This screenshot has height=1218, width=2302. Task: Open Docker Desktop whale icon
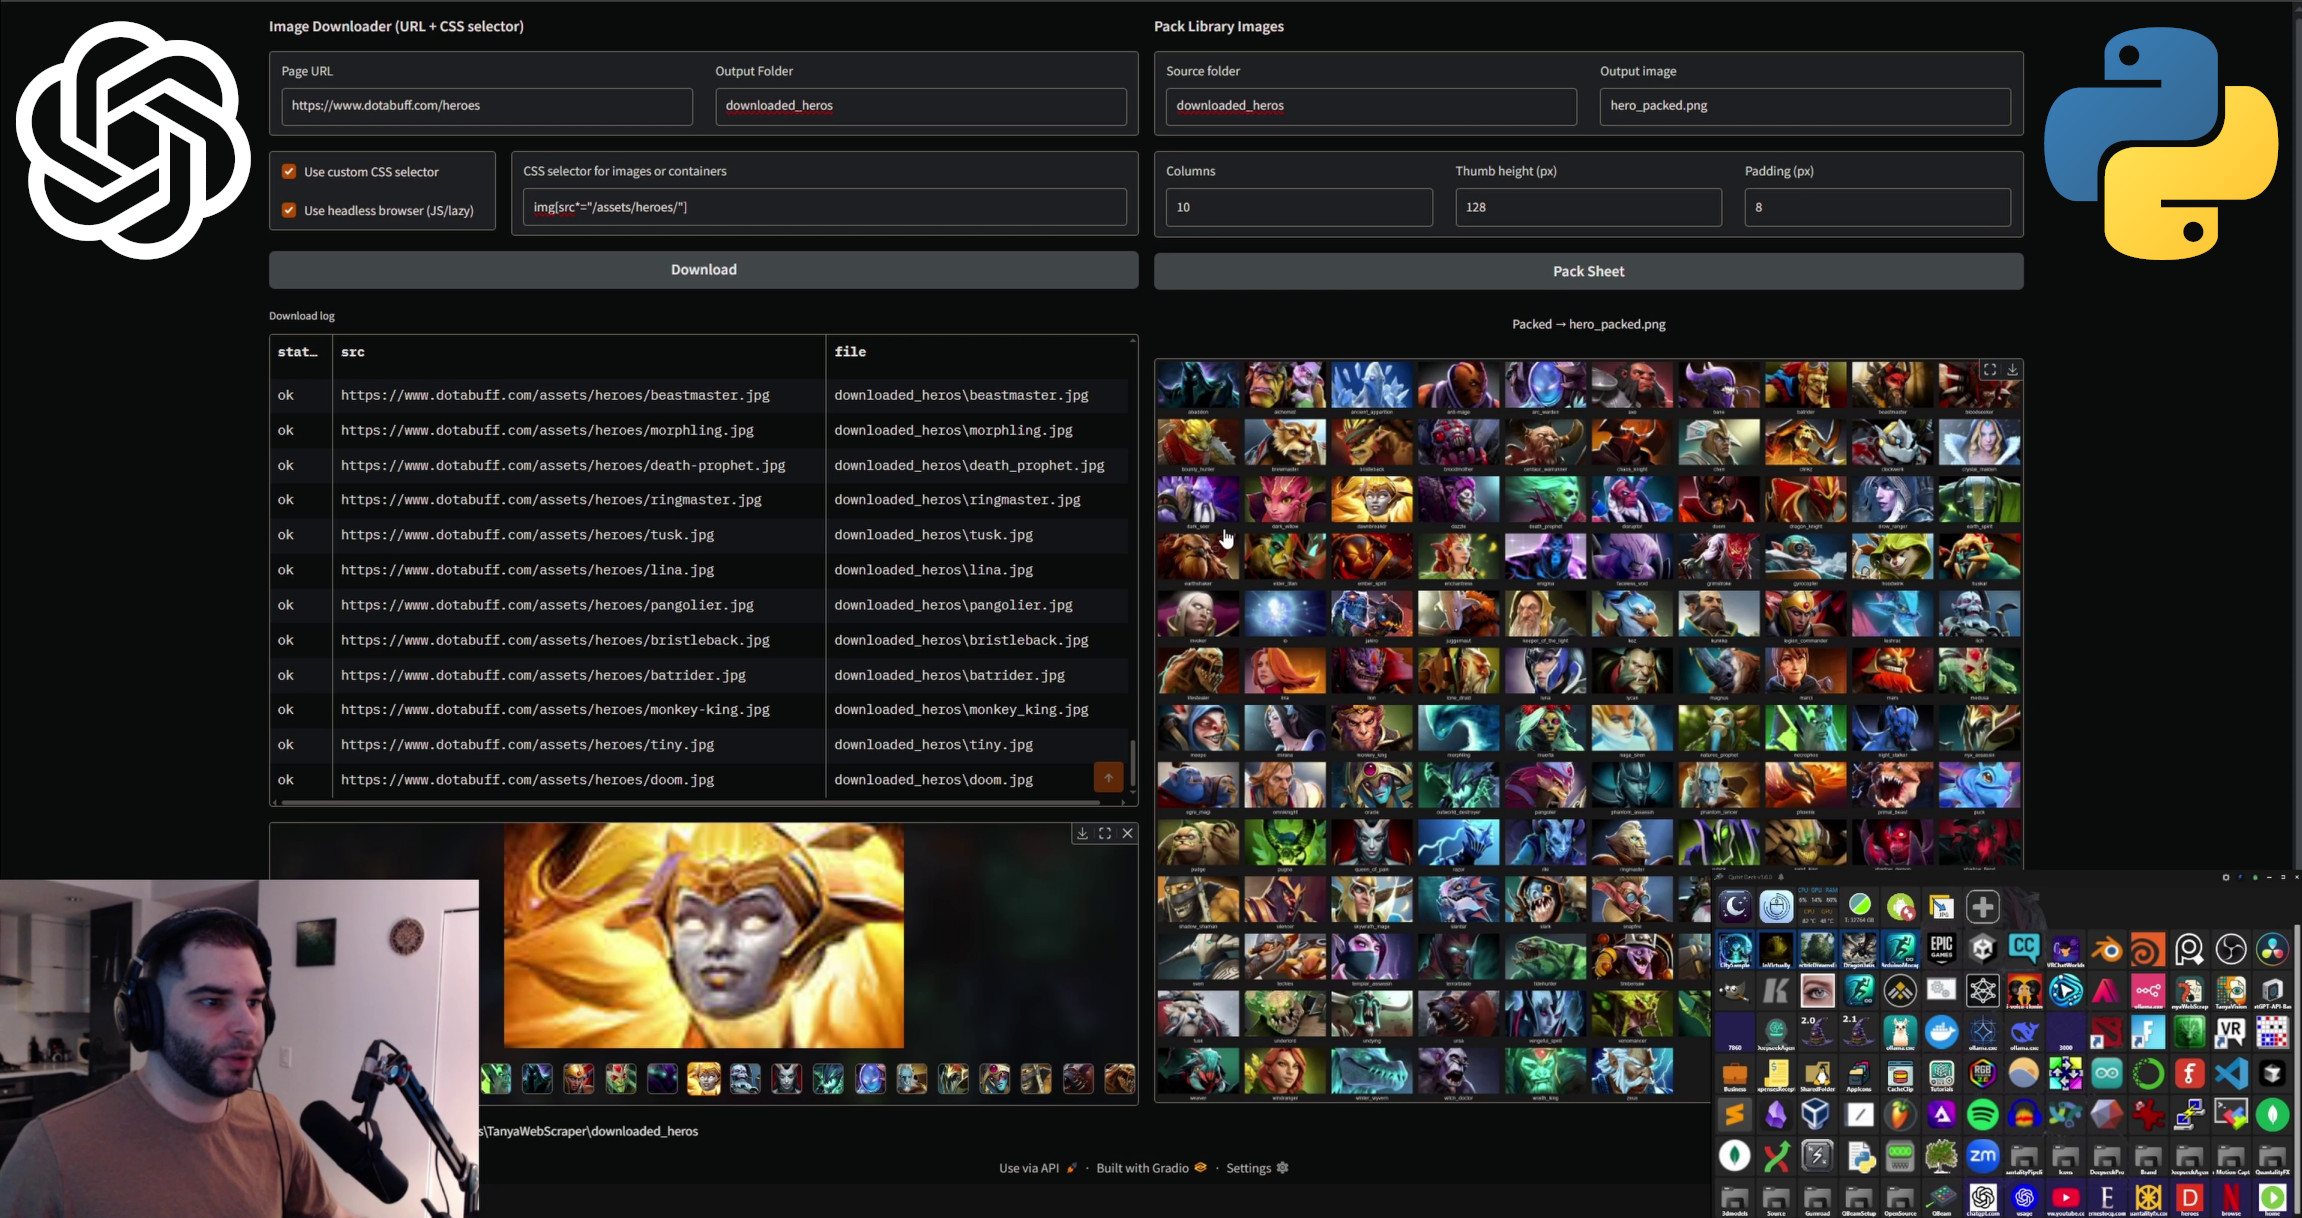tap(1942, 1032)
